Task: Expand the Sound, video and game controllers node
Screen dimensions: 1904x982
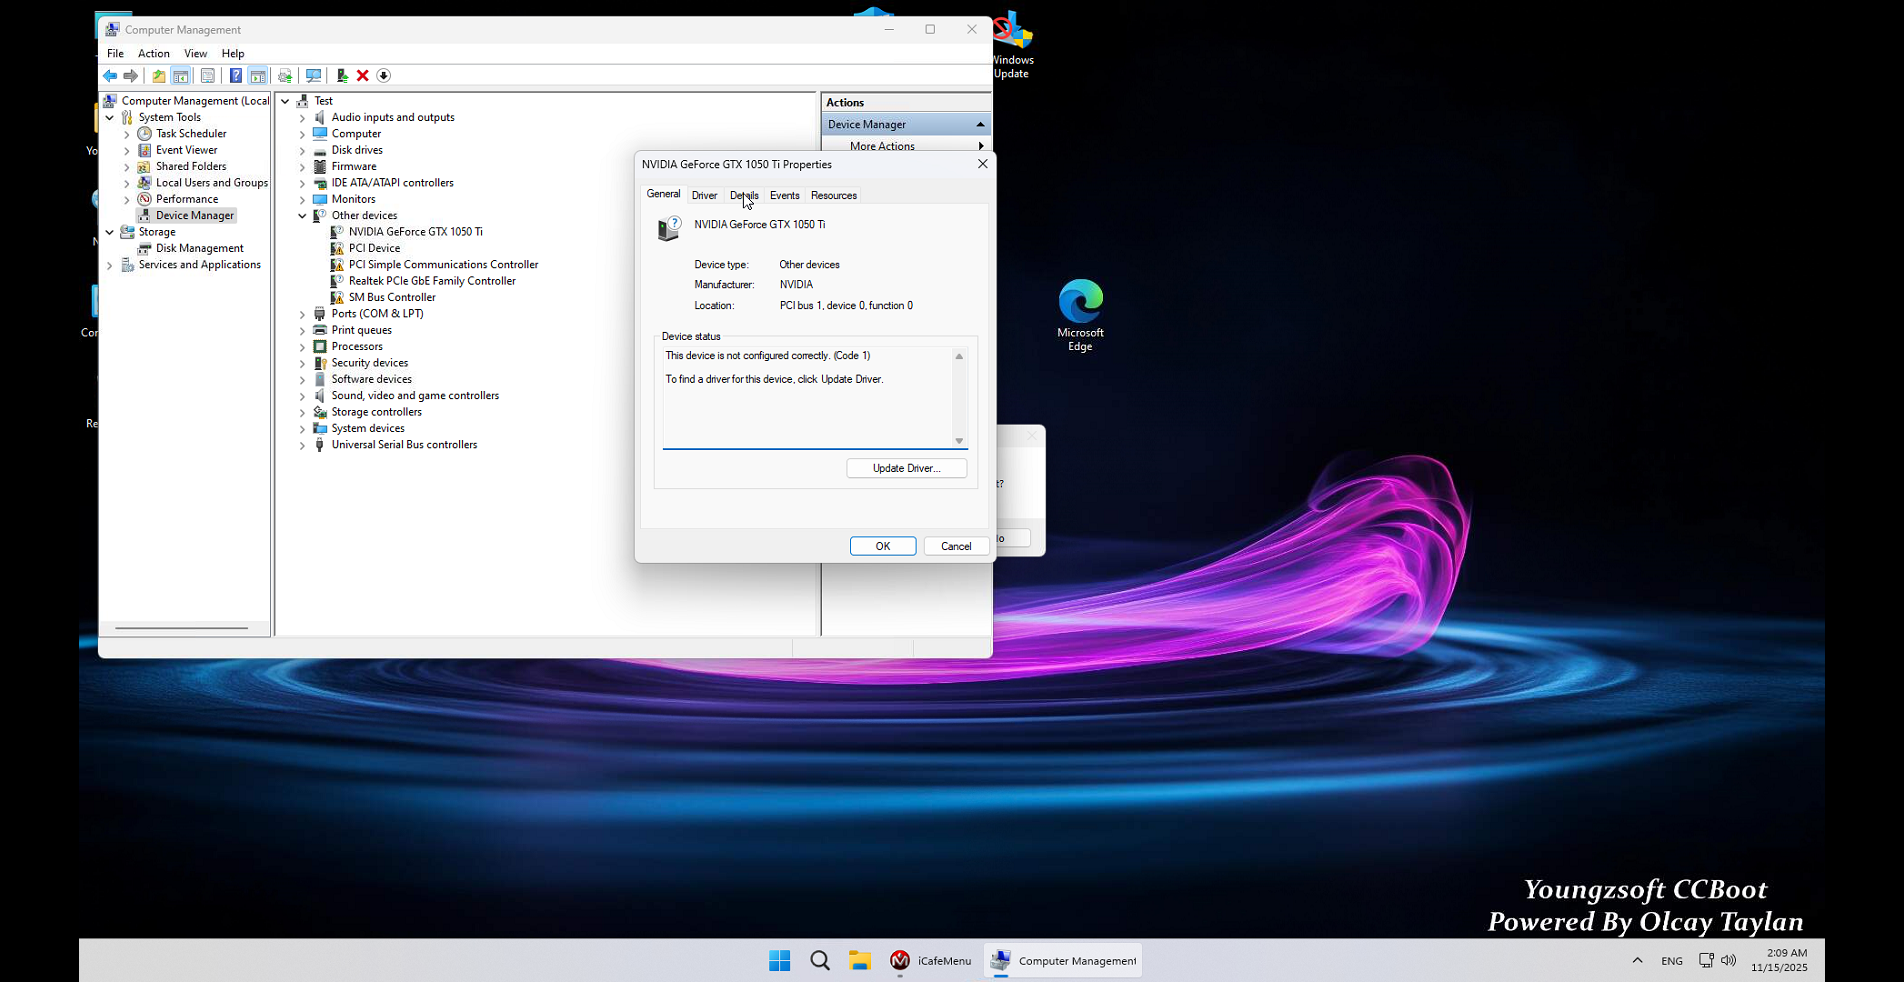Action: click(x=303, y=395)
